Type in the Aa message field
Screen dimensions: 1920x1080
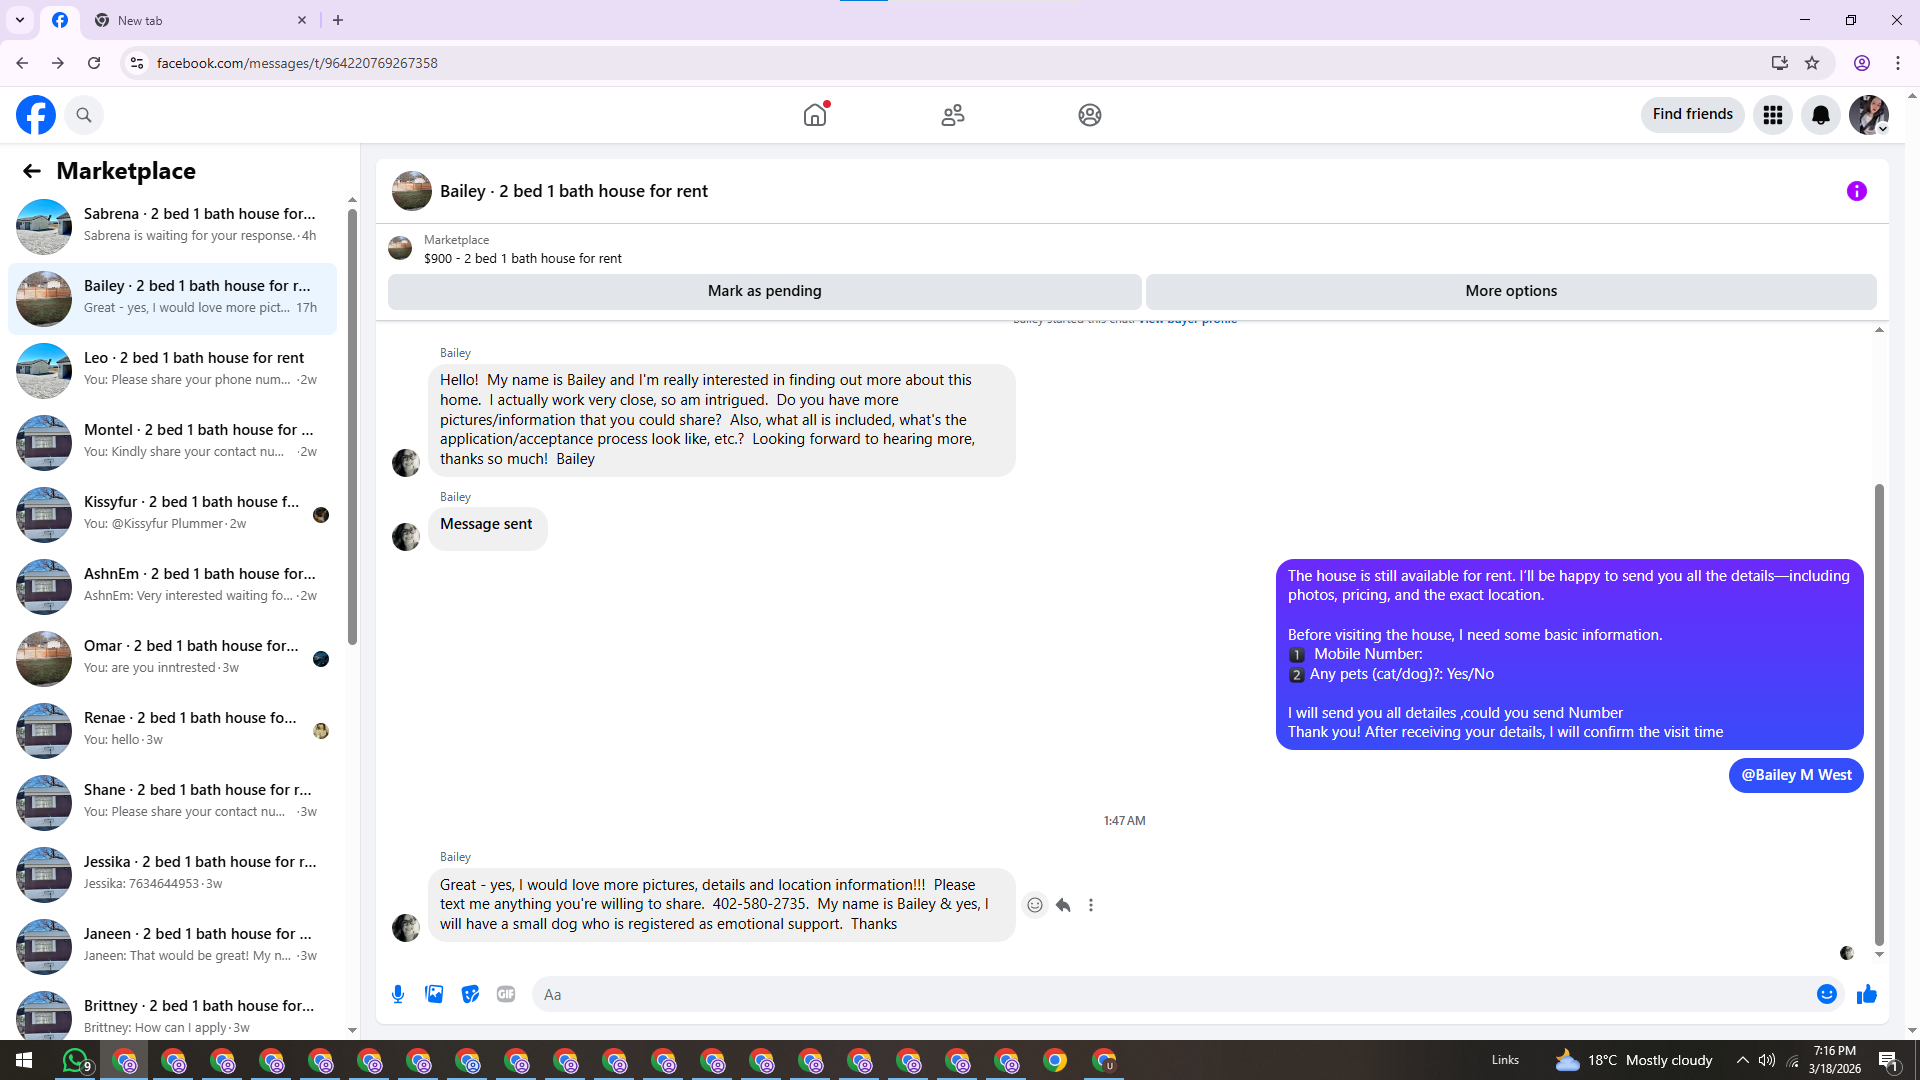tap(1170, 994)
